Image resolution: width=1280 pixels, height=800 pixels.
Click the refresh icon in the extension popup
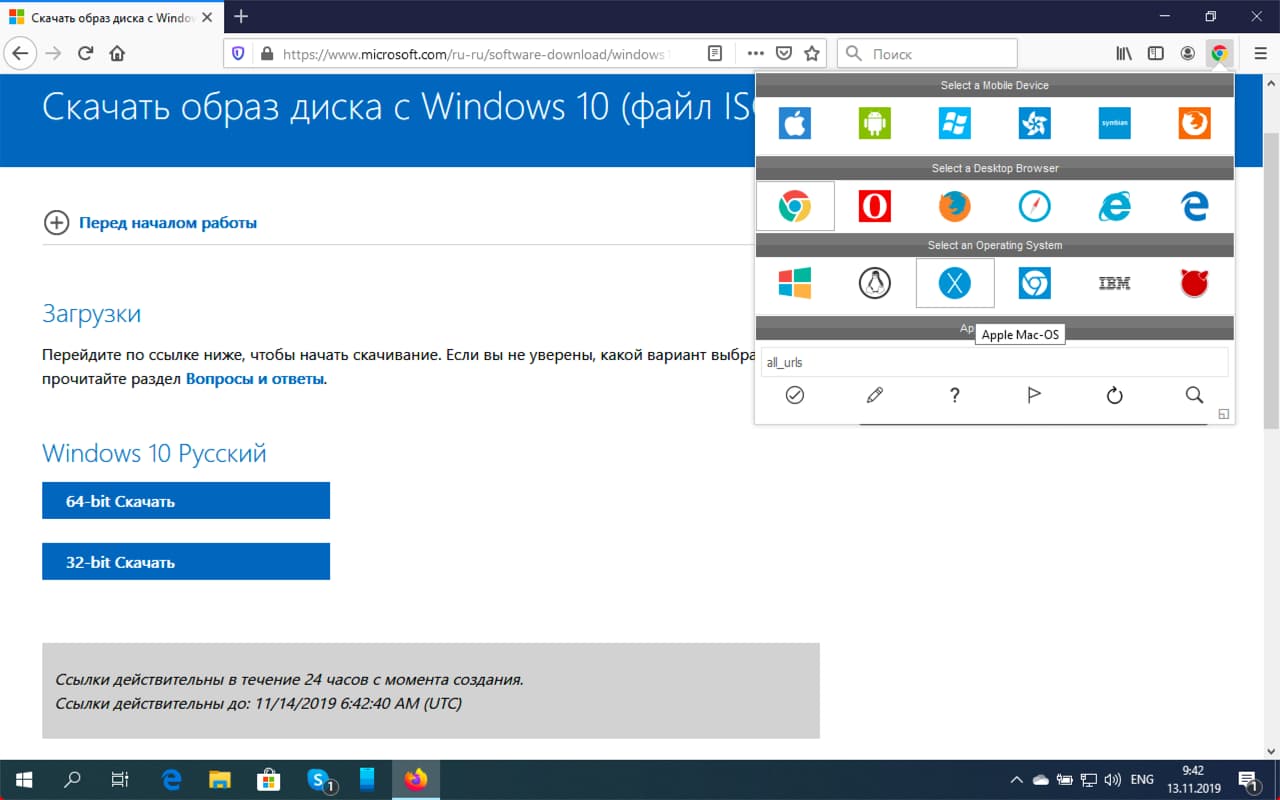pos(1114,395)
